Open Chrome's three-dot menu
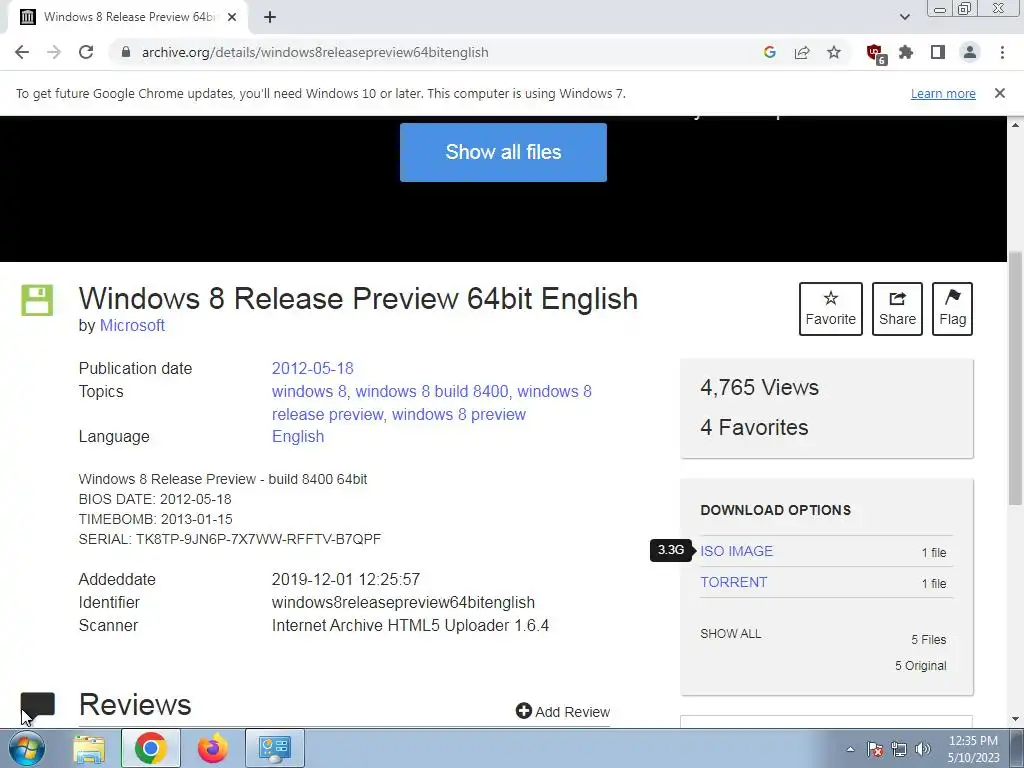This screenshot has width=1024, height=768. [1002, 52]
